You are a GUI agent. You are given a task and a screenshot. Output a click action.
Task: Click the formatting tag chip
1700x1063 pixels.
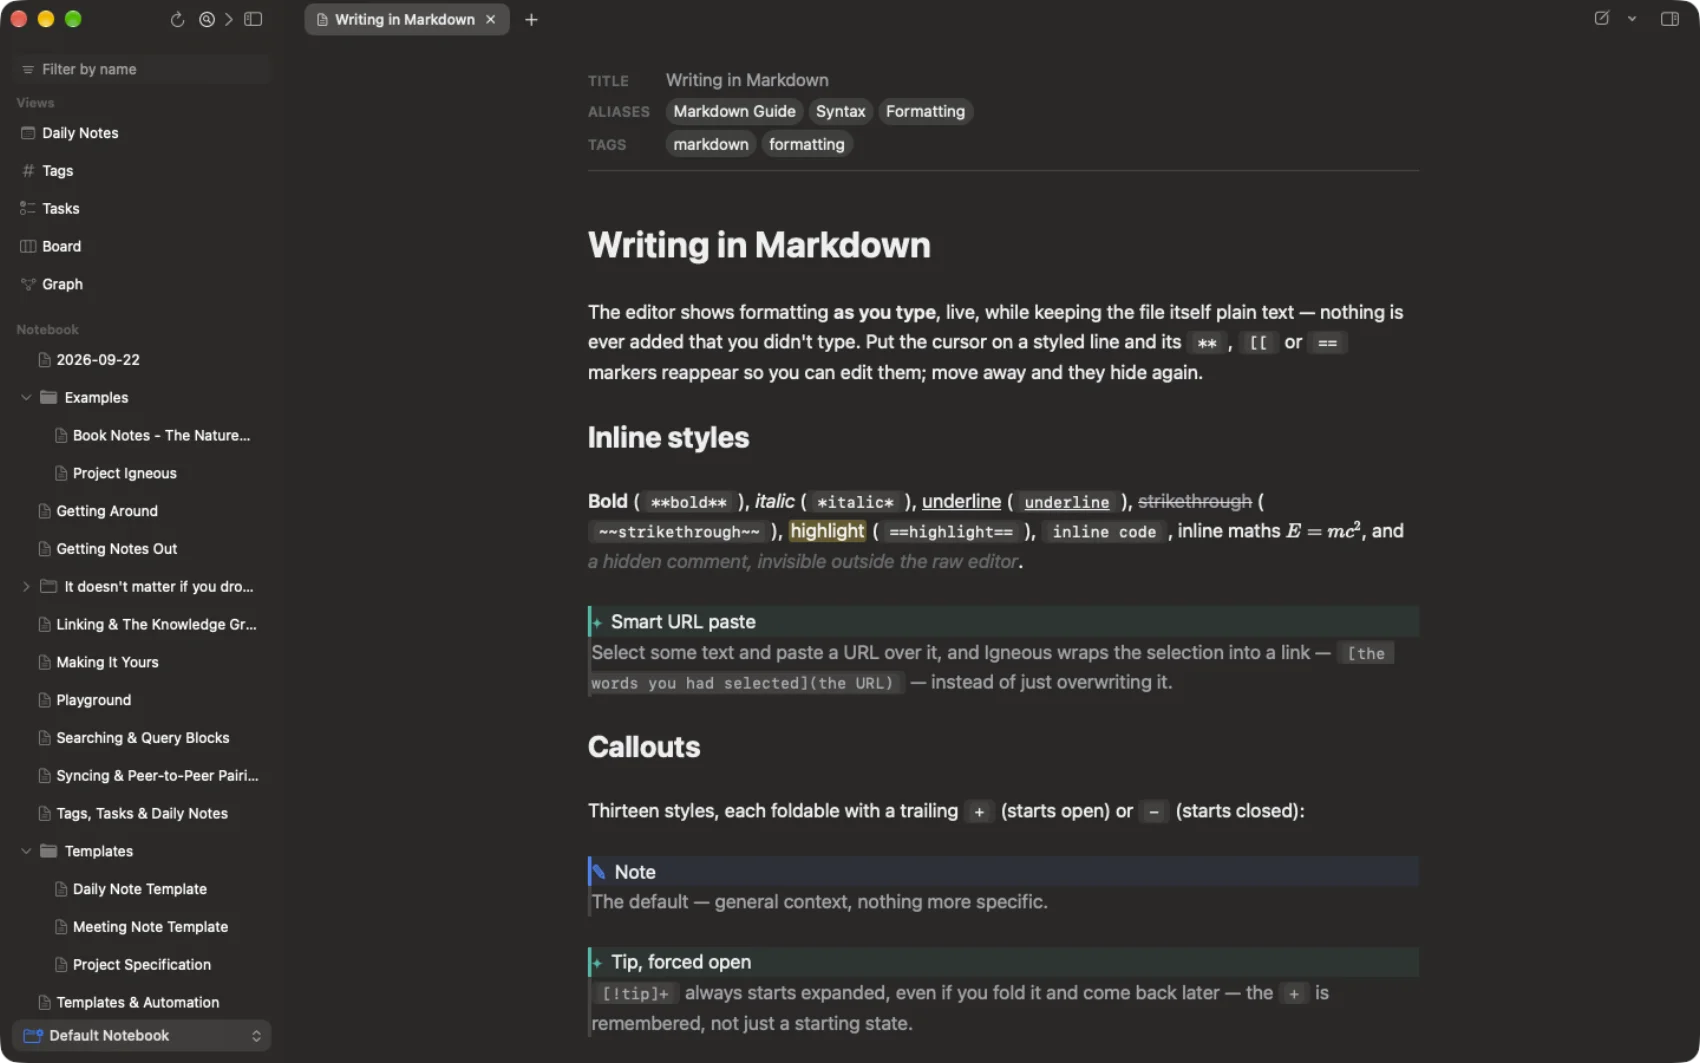coord(806,144)
